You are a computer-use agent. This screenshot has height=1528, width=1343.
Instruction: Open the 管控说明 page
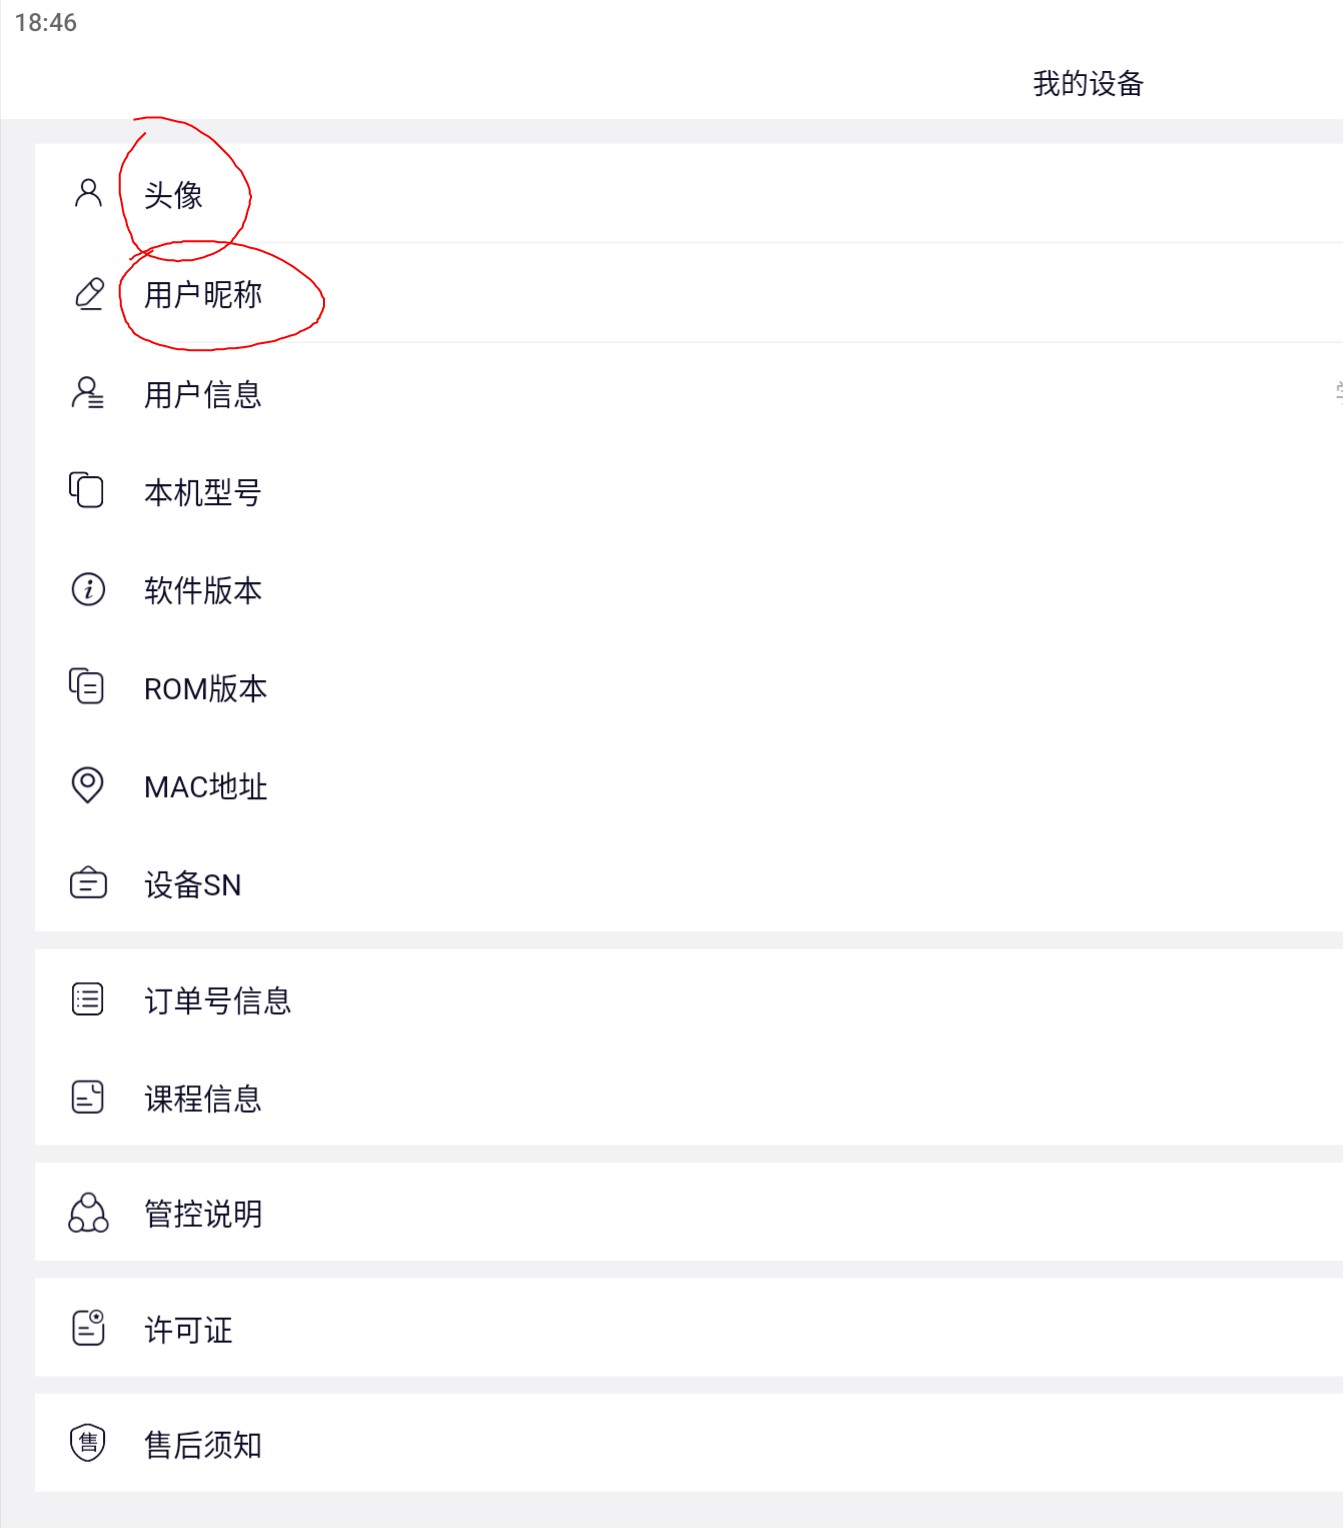point(689,1212)
